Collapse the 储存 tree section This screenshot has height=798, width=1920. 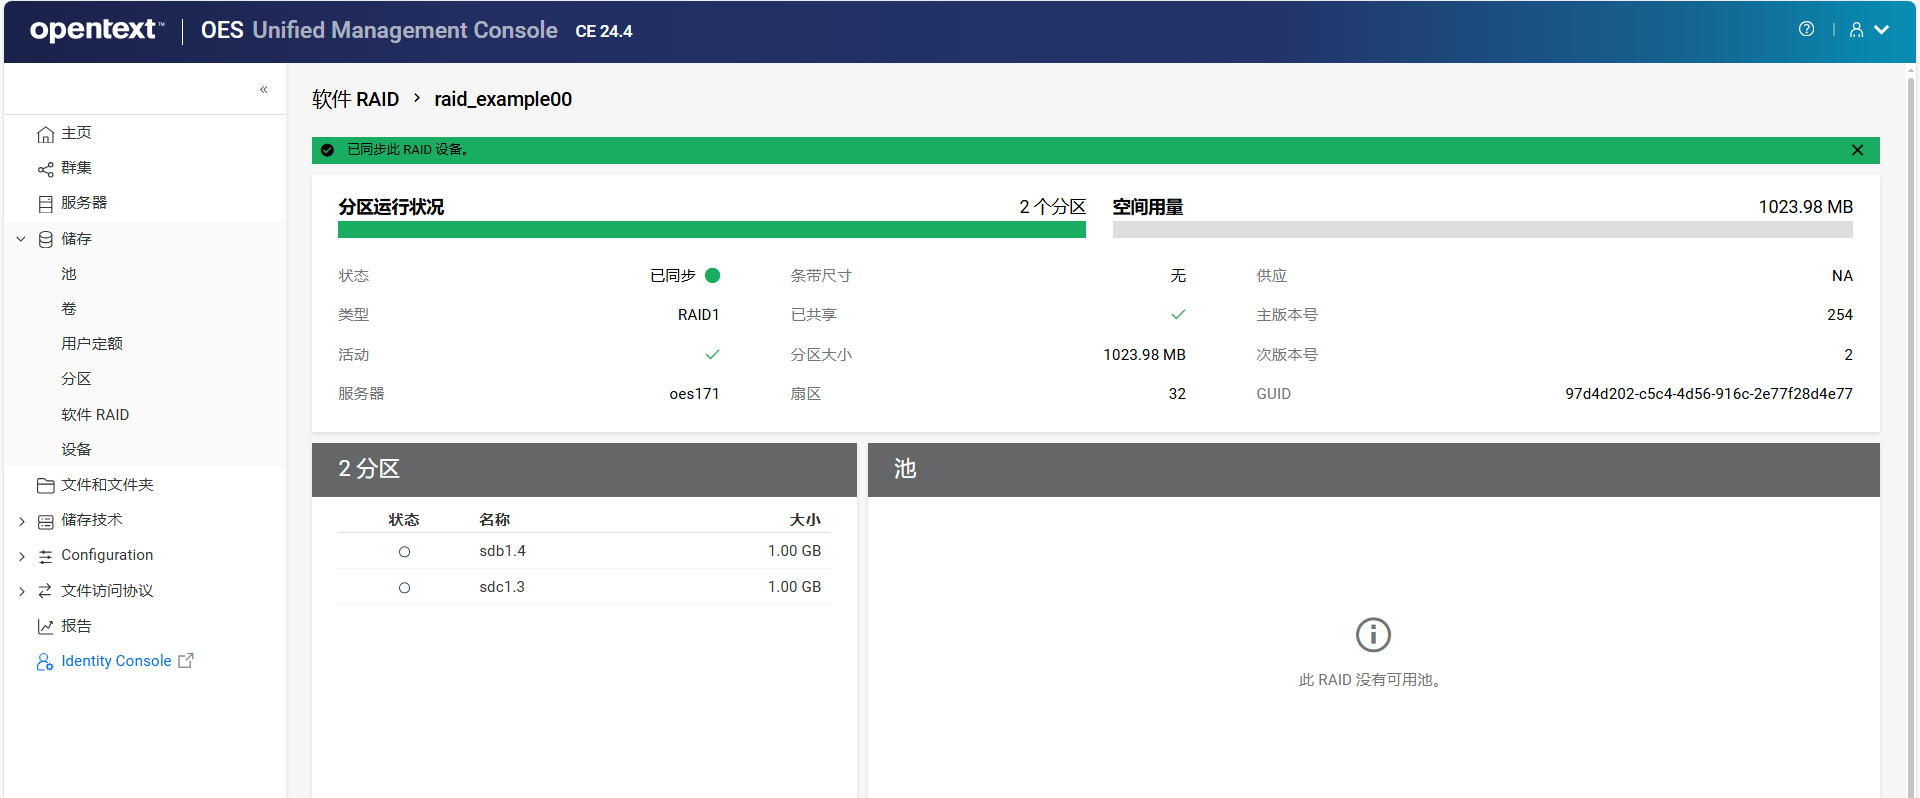[x=21, y=239]
